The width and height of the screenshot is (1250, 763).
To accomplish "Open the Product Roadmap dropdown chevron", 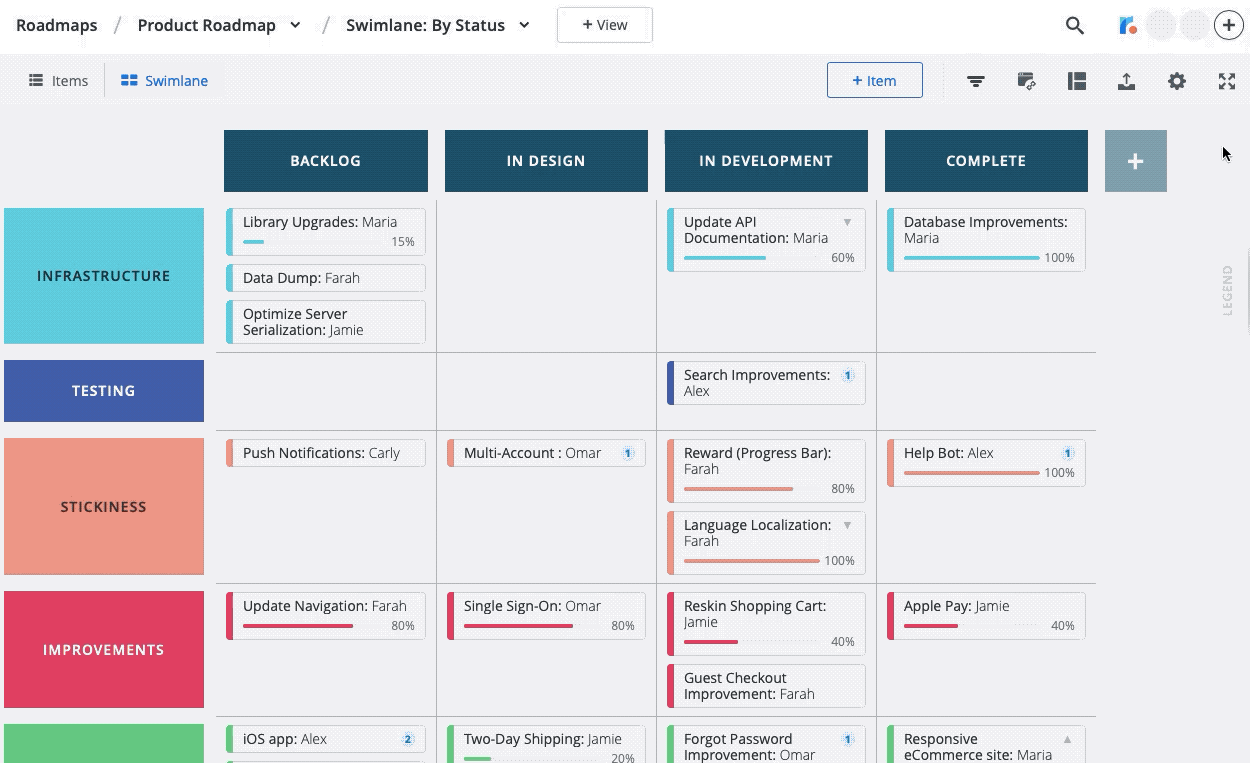I will (295, 26).
